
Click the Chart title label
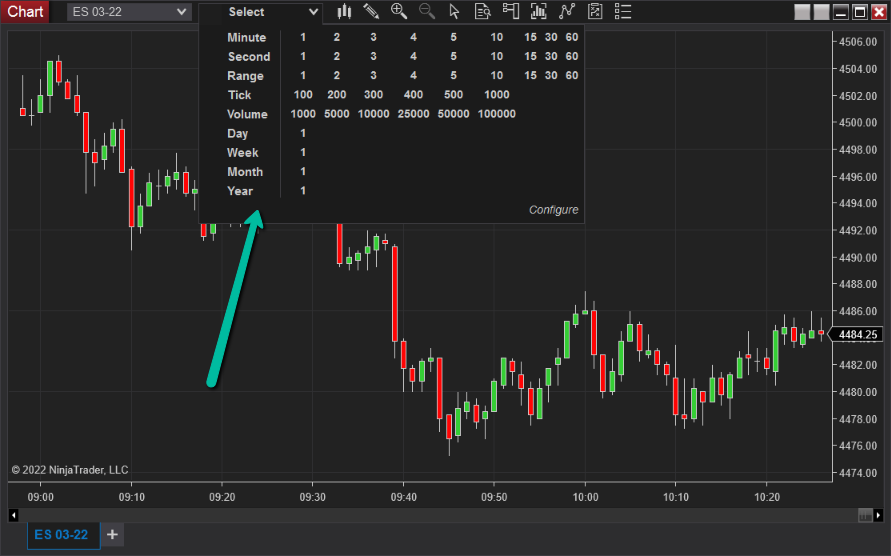pyautogui.click(x=25, y=11)
